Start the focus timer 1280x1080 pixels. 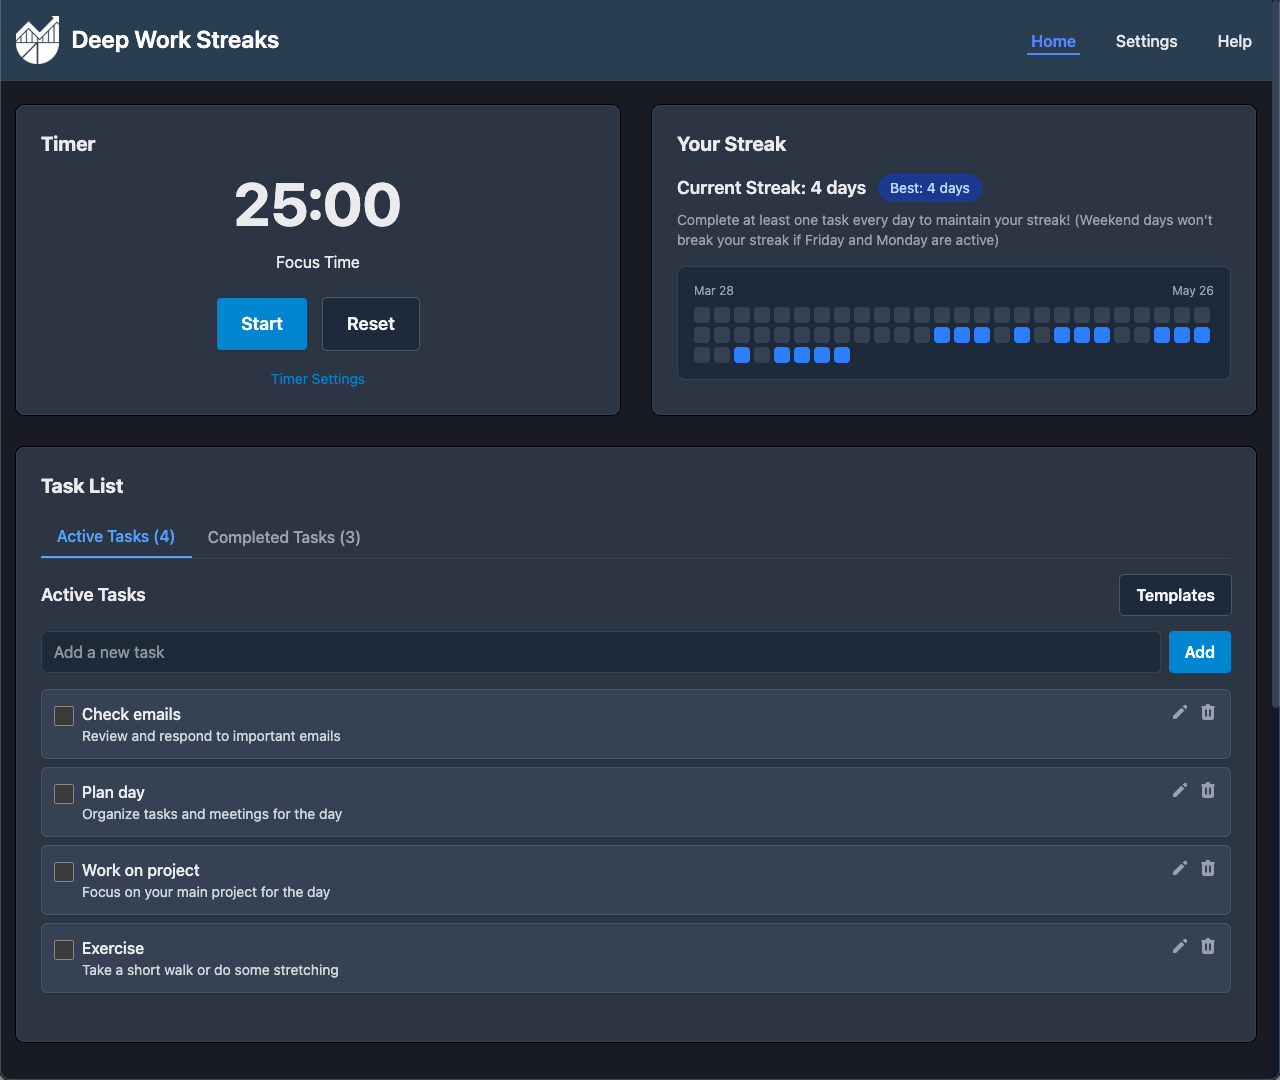262,324
